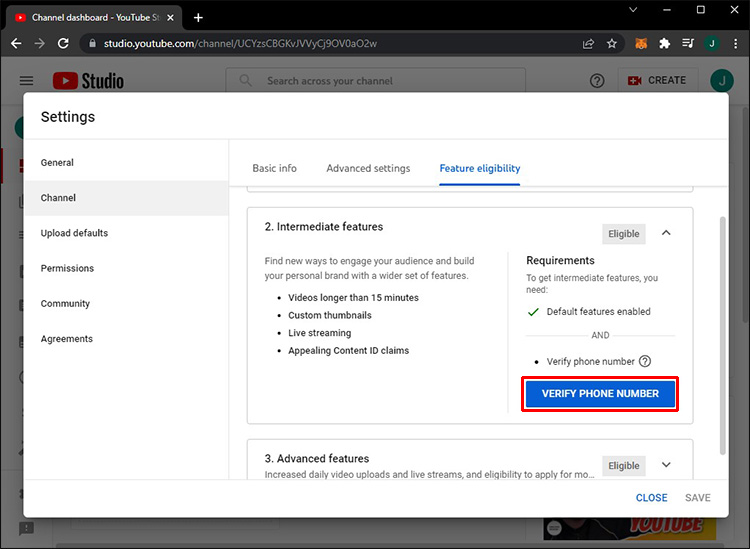Image resolution: width=750 pixels, height=549 pixels.
Task: Click the VERIFY PHONE NUMBER button
Action: point(600,394)
